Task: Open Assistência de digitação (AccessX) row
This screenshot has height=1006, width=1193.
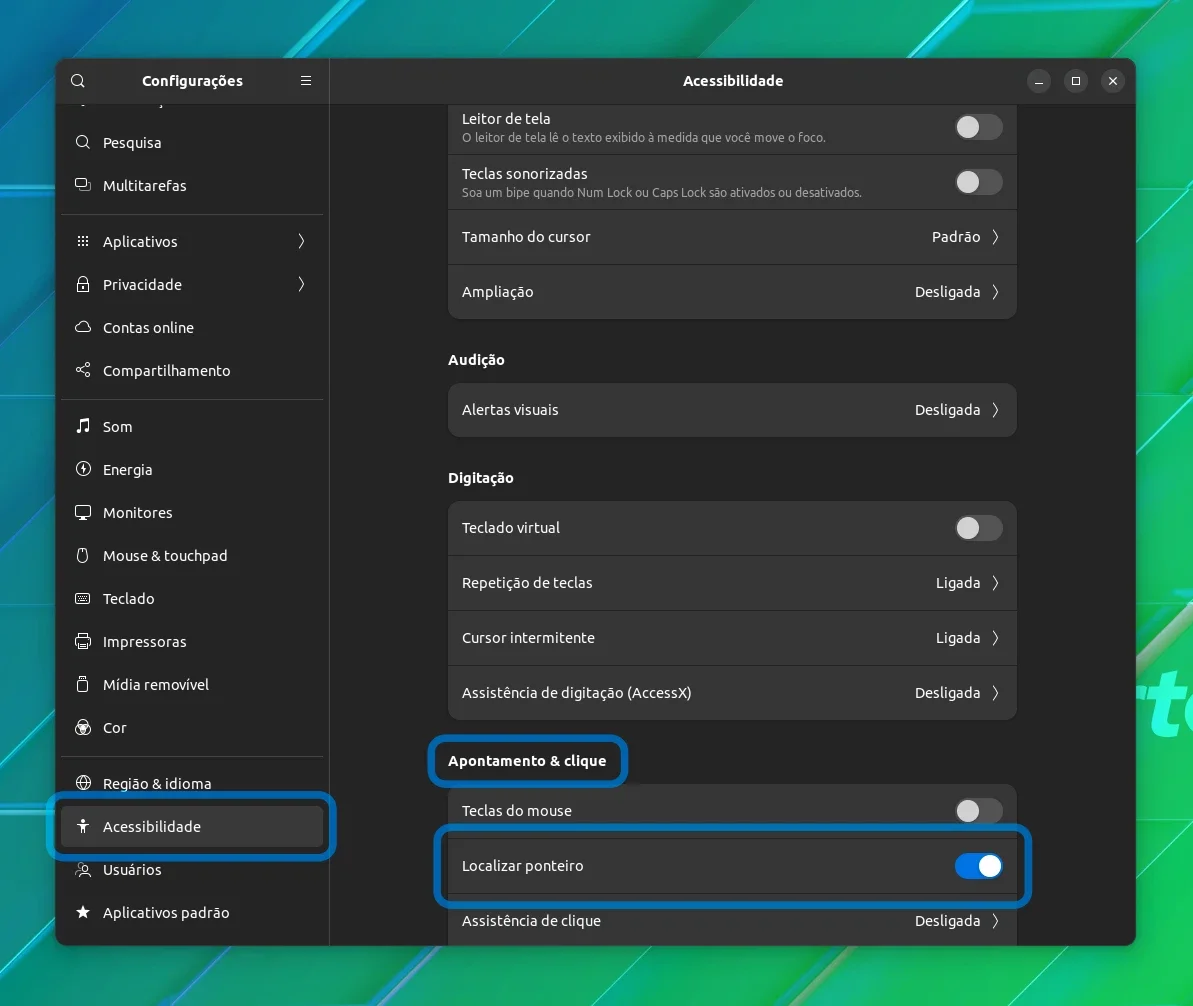Action: point(732,693)
